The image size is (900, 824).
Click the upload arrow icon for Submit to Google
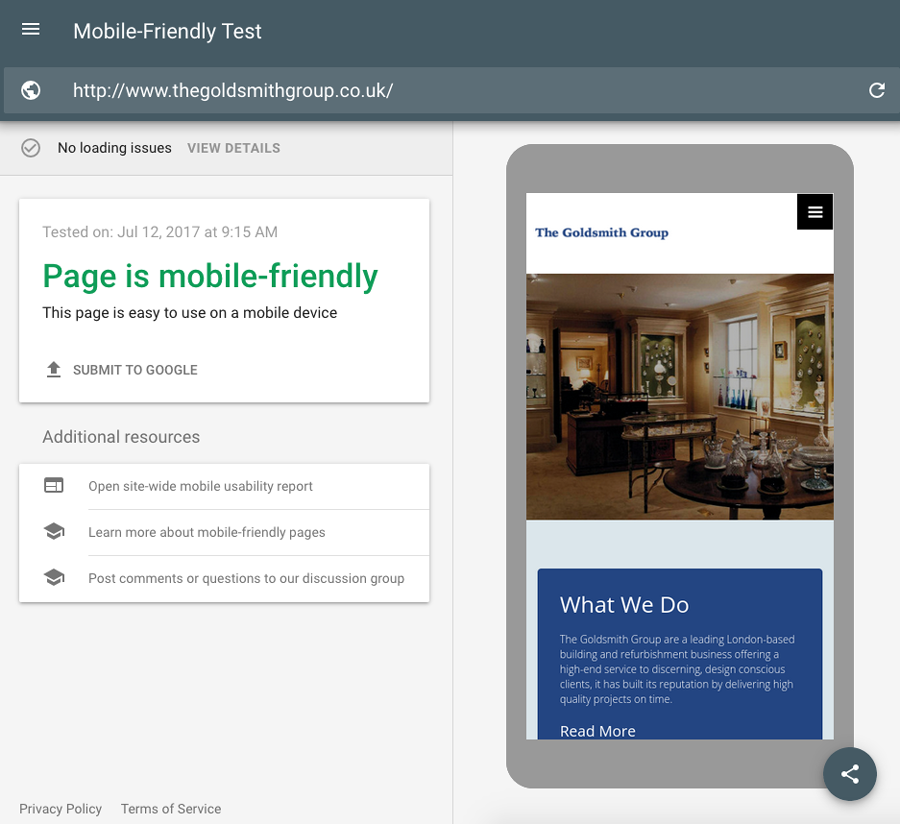(53, 370)
